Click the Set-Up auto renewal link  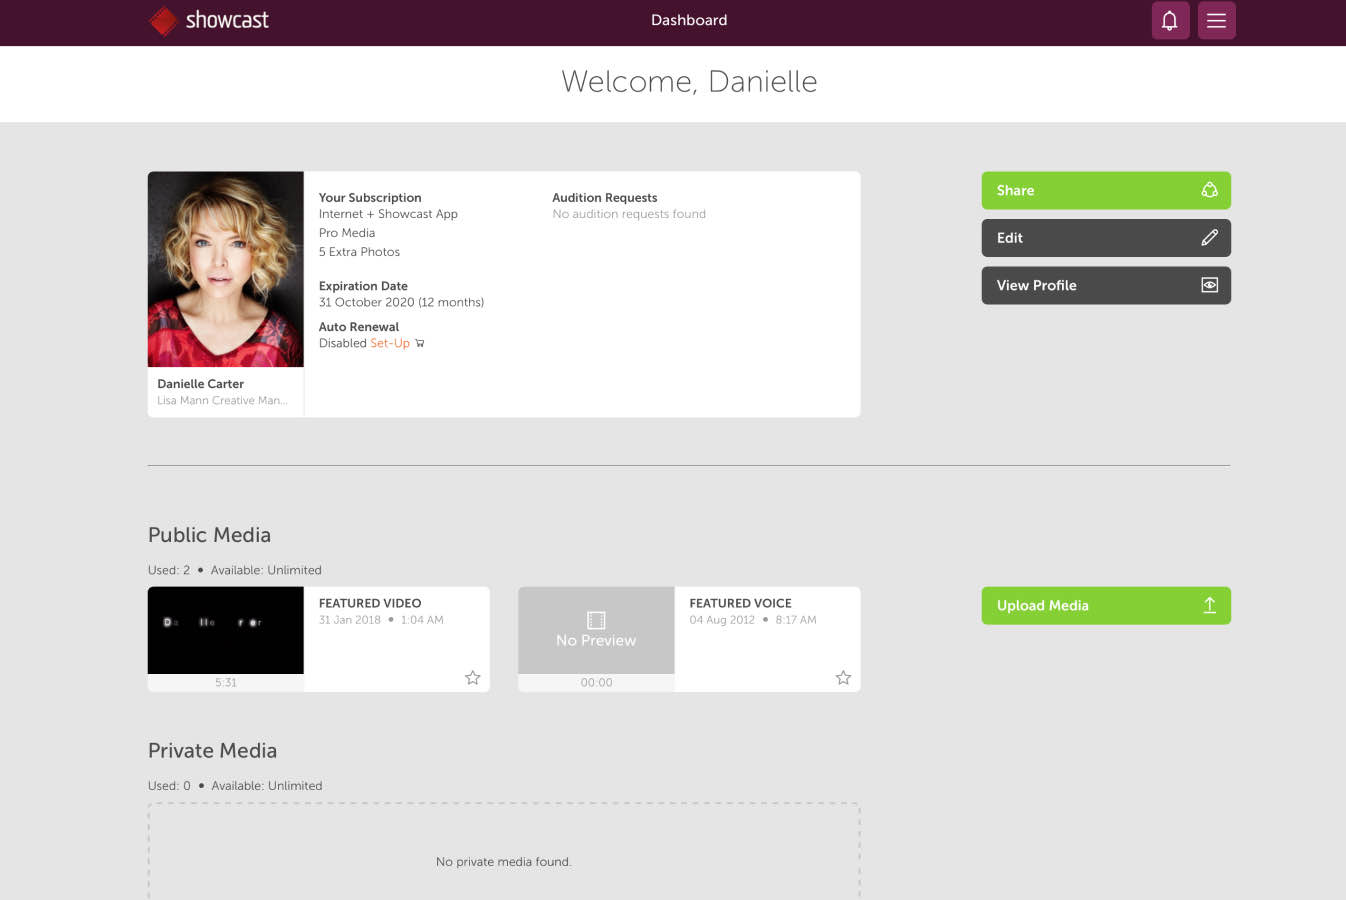(x=390, y=343)
